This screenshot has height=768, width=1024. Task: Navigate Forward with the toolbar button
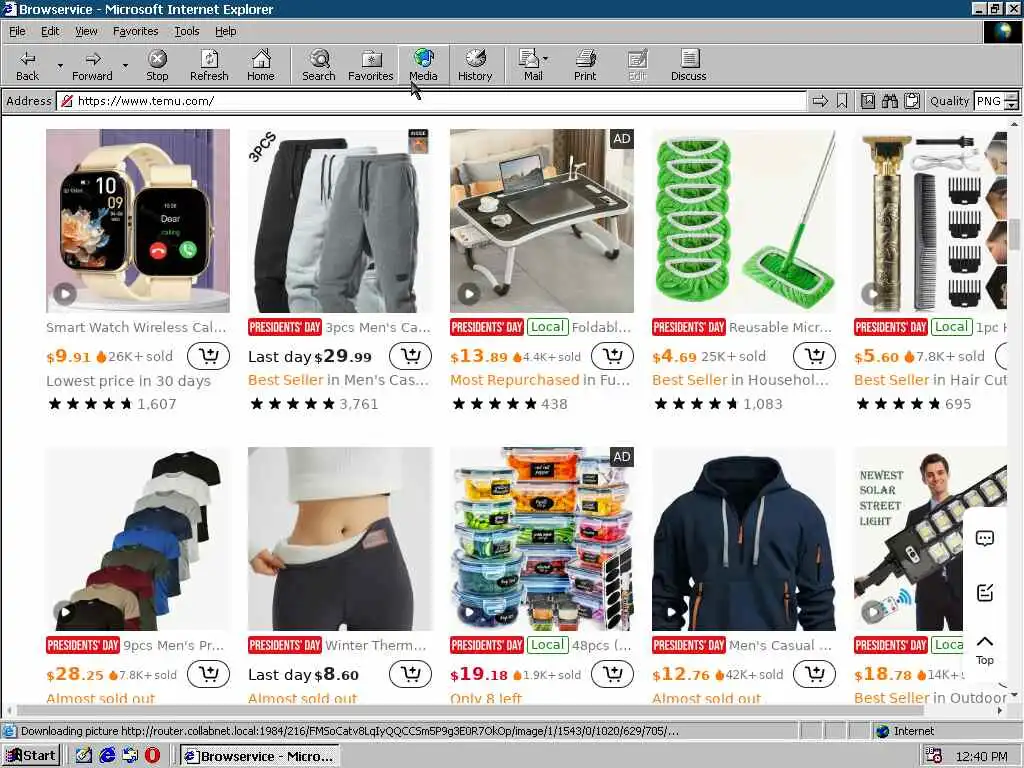click(92, 65)
